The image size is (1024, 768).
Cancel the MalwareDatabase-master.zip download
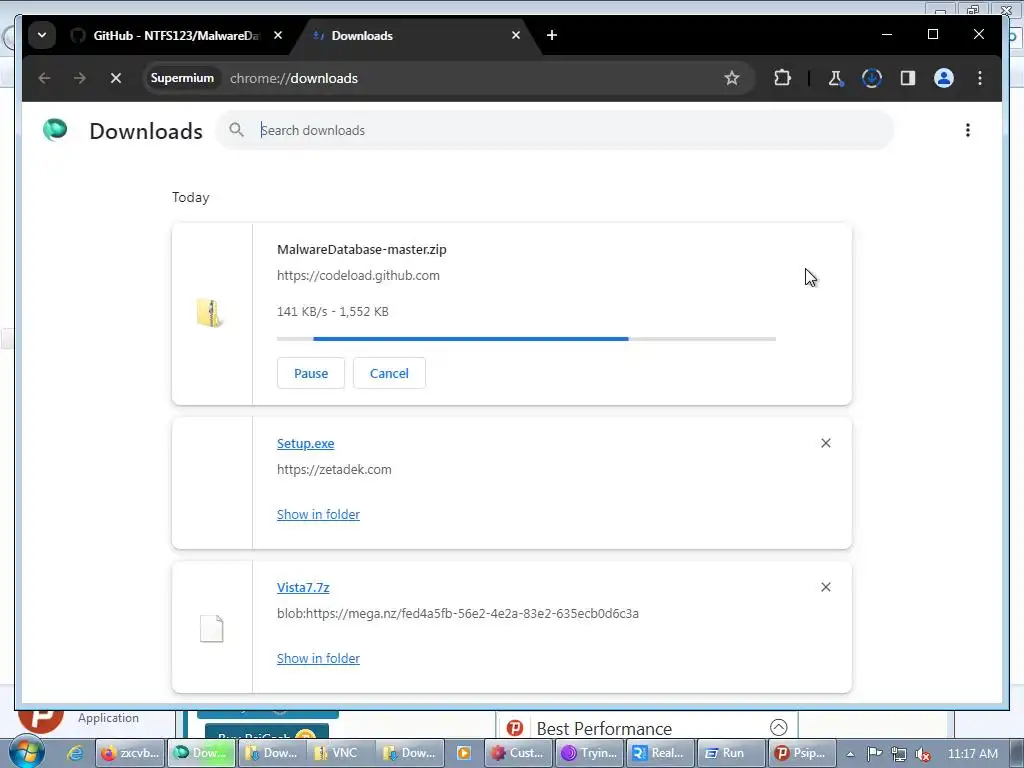tap(389, 373)
